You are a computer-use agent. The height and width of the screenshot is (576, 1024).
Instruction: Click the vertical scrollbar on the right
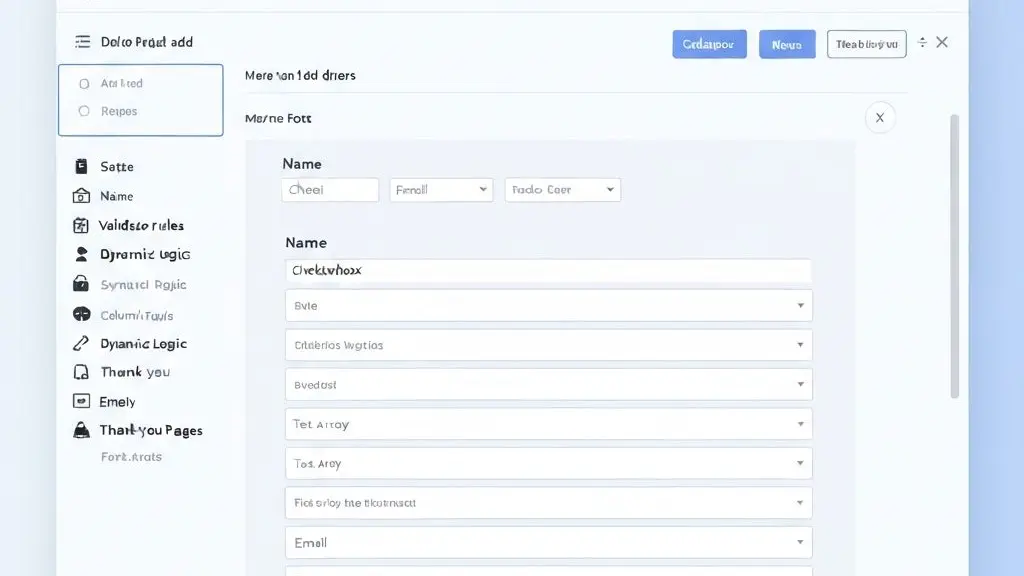(954, 255)
